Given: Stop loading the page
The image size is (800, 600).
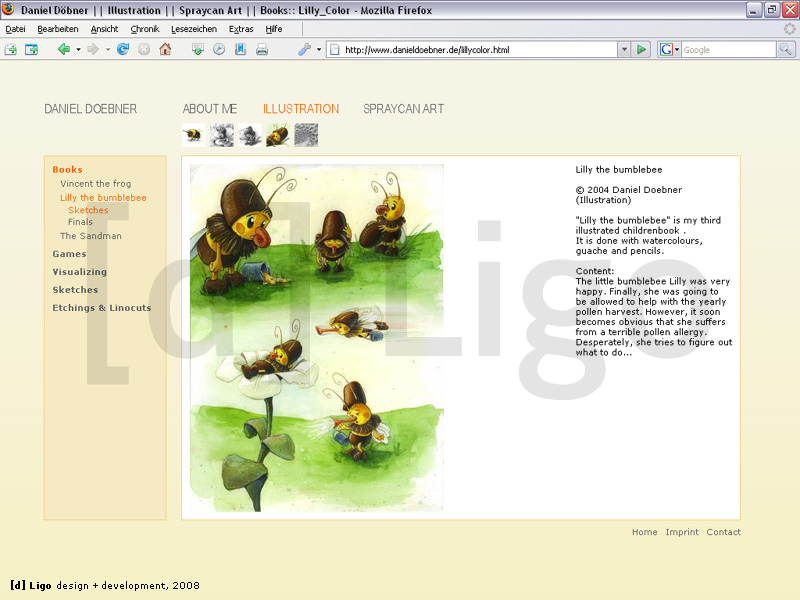Looking at the screenshot, I should tap(144, 49).
